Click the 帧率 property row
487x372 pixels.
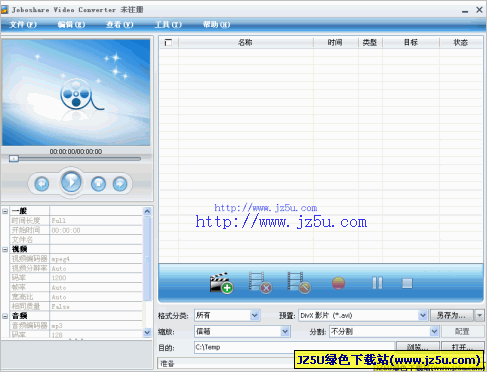76,287
